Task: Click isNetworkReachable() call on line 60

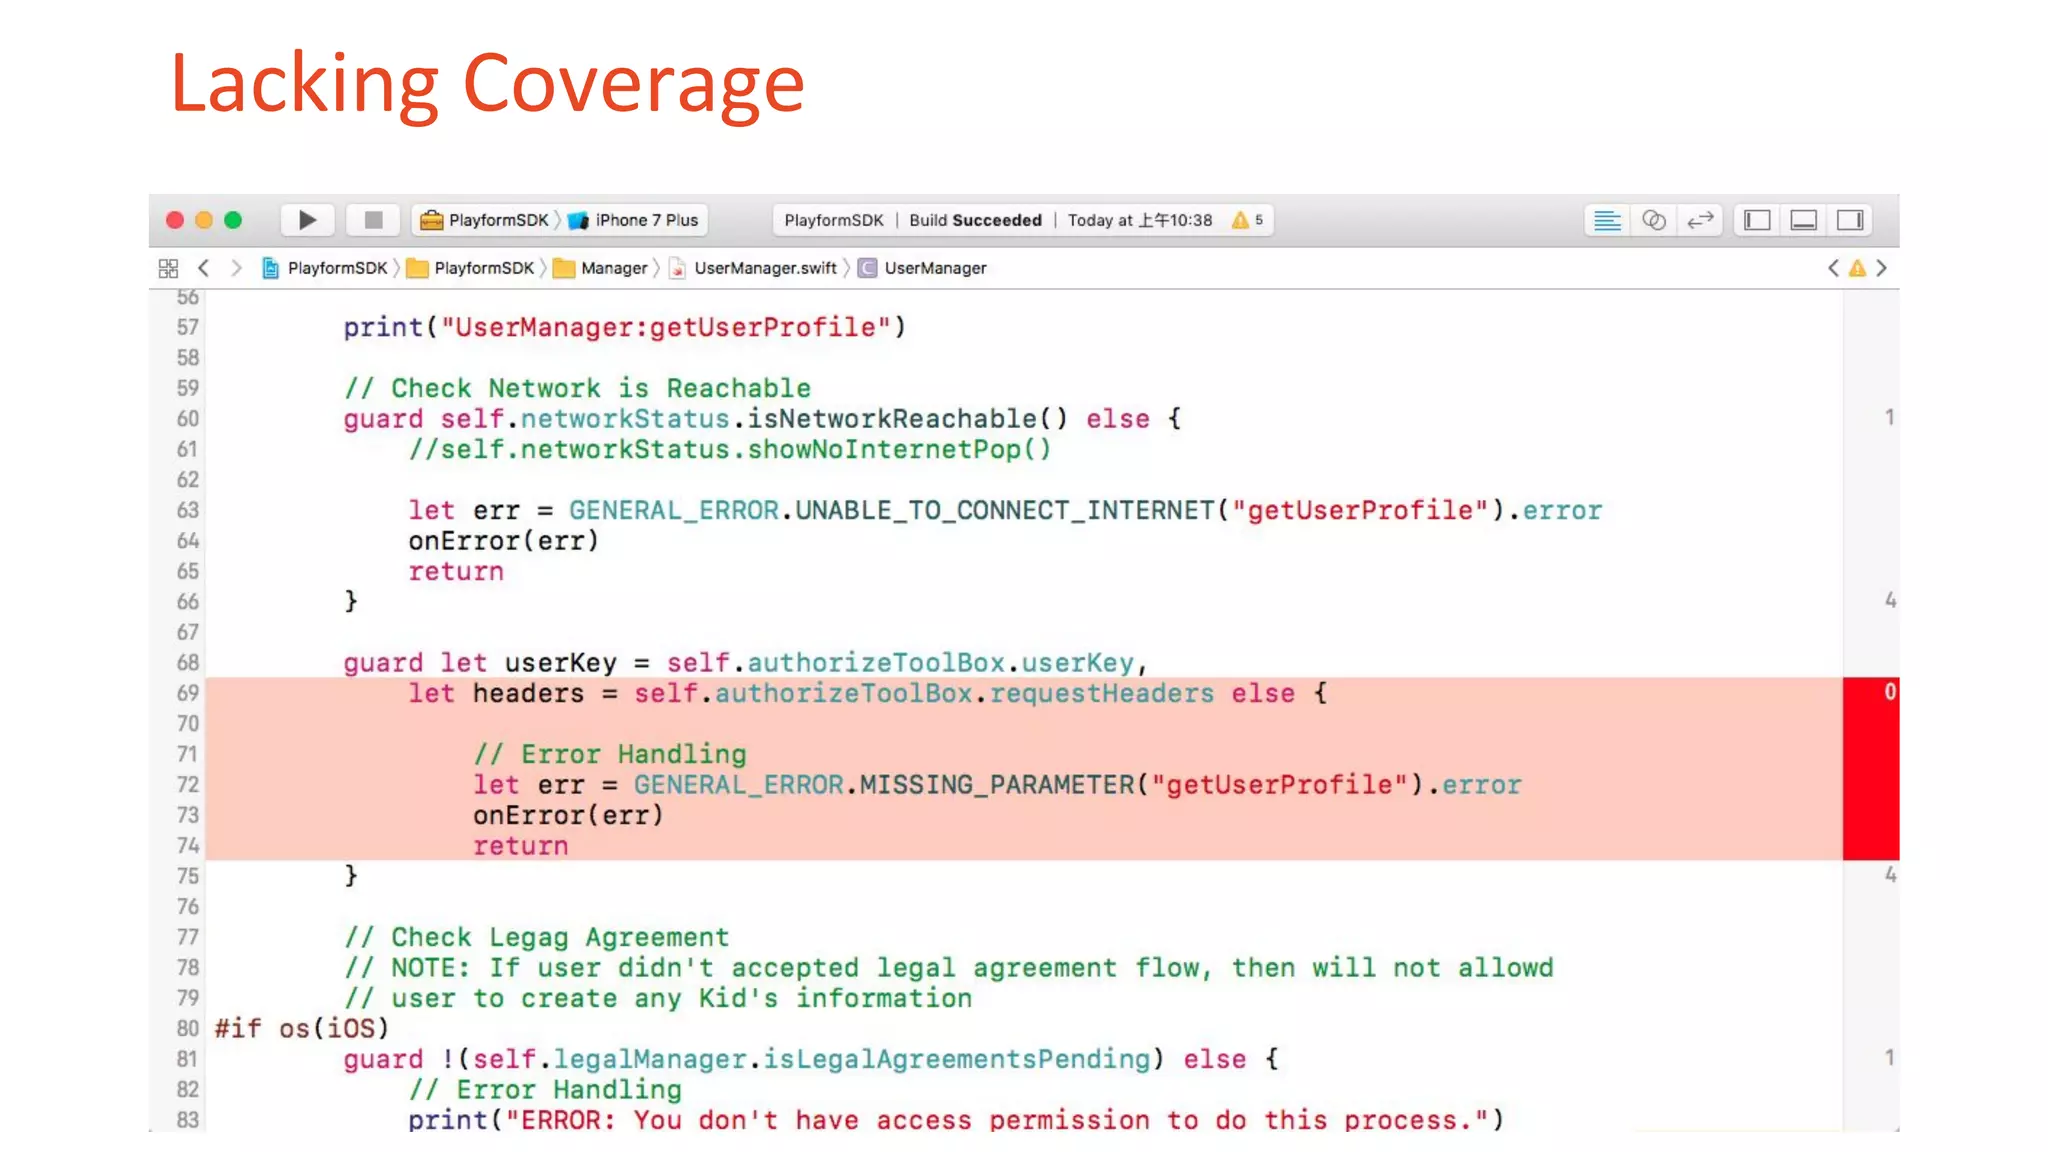Action: 907,419
